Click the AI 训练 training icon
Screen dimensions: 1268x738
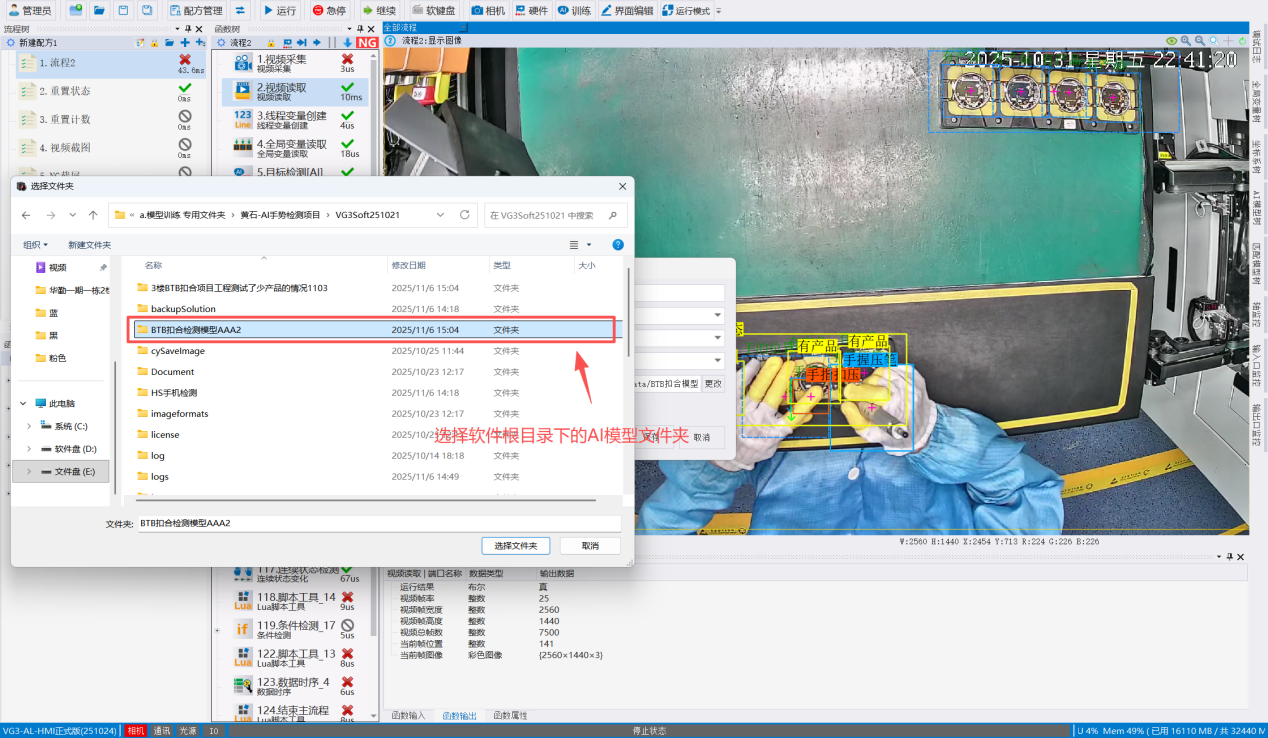coord(574,10)
